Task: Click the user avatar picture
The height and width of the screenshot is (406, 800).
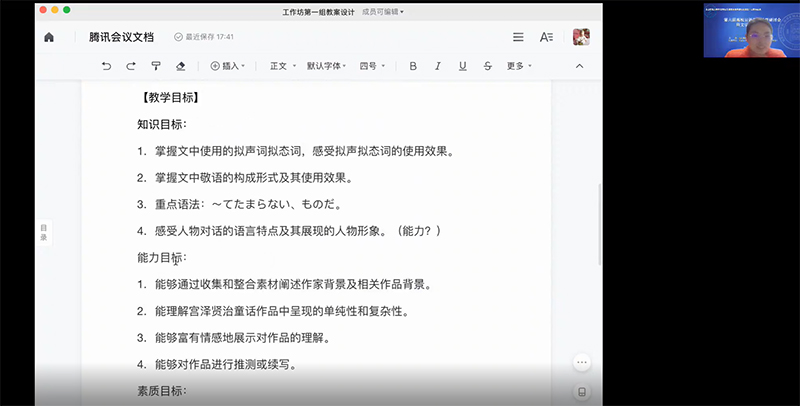Action: pos(580,37)
